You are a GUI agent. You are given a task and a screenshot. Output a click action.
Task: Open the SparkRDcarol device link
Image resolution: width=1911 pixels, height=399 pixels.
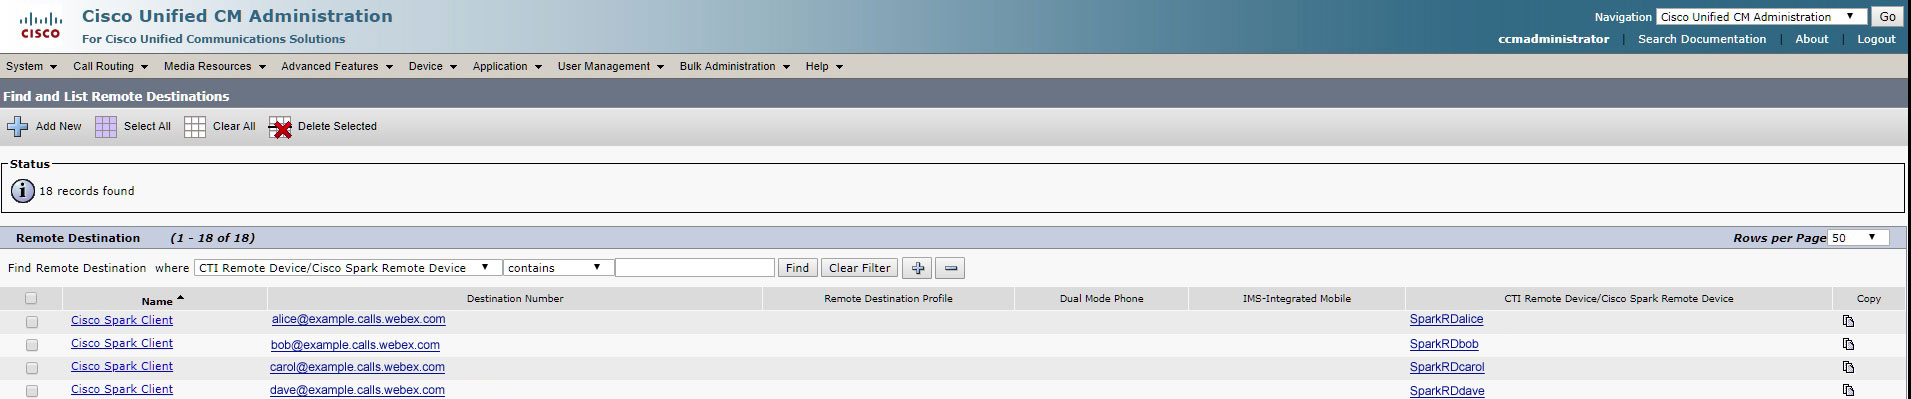(1447, 367)
